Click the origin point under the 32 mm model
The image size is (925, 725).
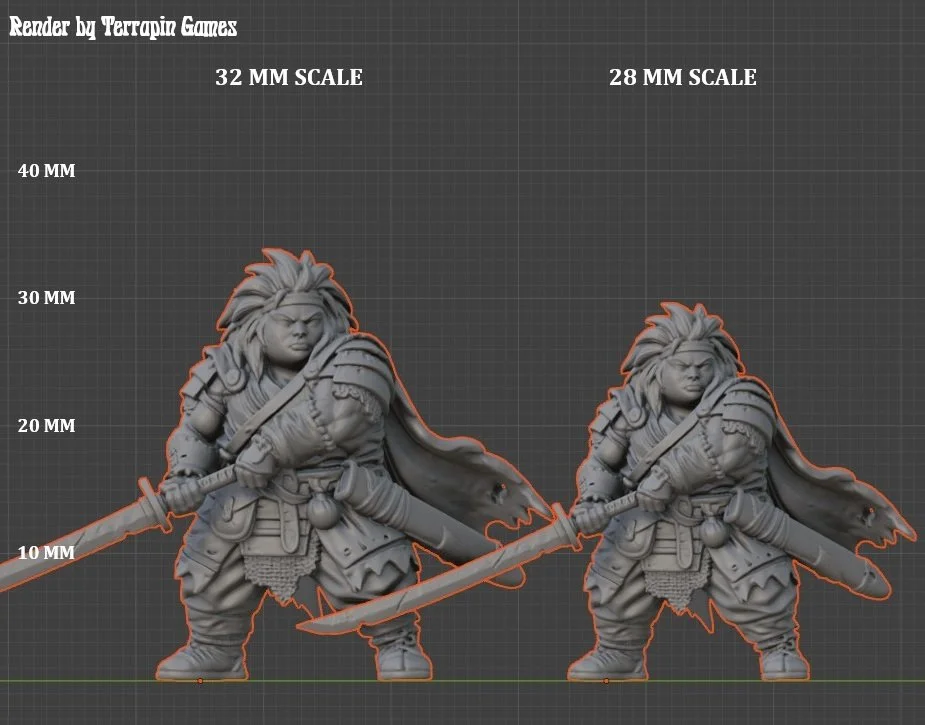[x=200, y=681]
